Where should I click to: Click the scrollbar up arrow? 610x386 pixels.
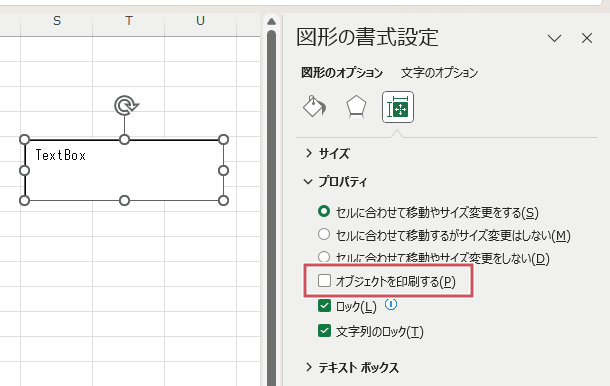(272, 21)
